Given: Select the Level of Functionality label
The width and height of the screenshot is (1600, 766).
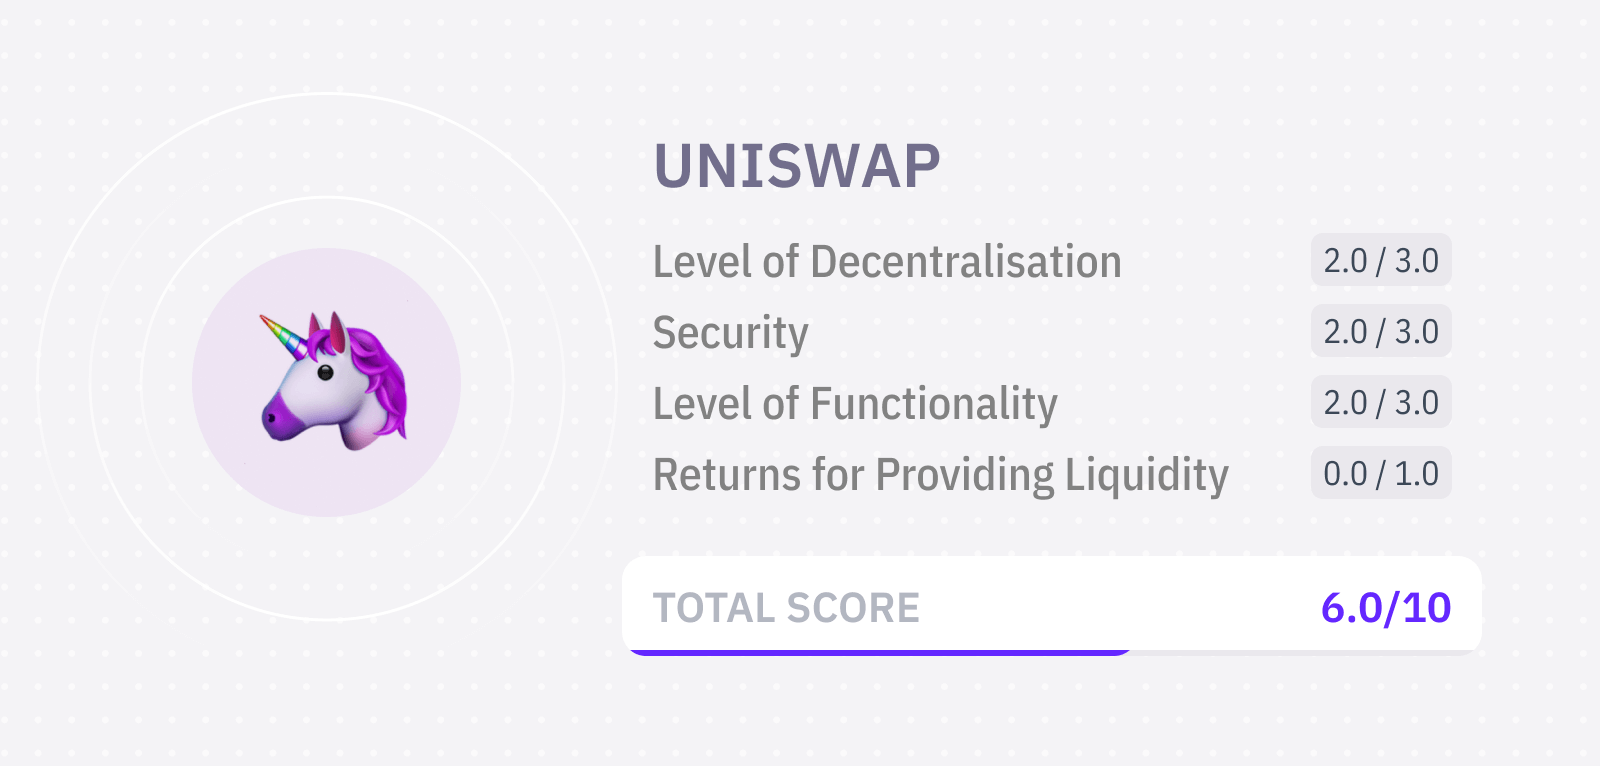Looking at the screenshot, I should tap(855, 404).
